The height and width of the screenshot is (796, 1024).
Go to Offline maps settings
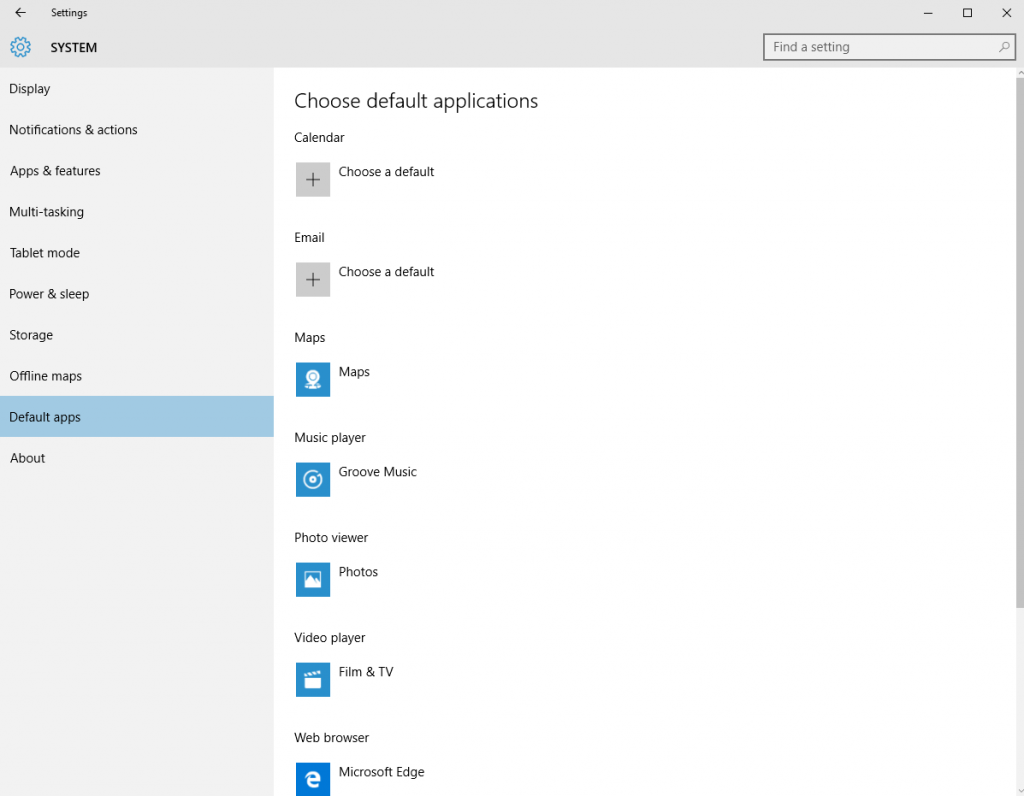pos(136,376)
